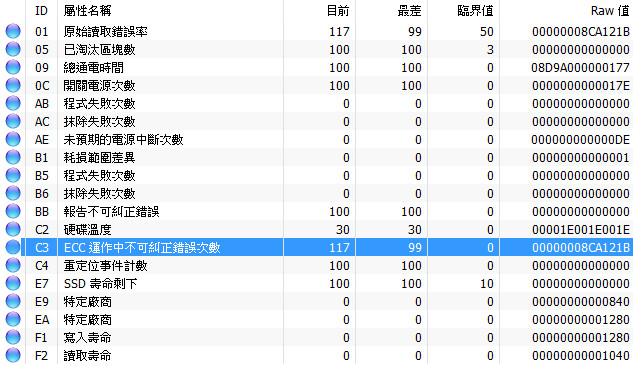Viewport: 633px width, 366px height.
Task: Click the status orb for ID F1
Action: [x=13, y=337]
